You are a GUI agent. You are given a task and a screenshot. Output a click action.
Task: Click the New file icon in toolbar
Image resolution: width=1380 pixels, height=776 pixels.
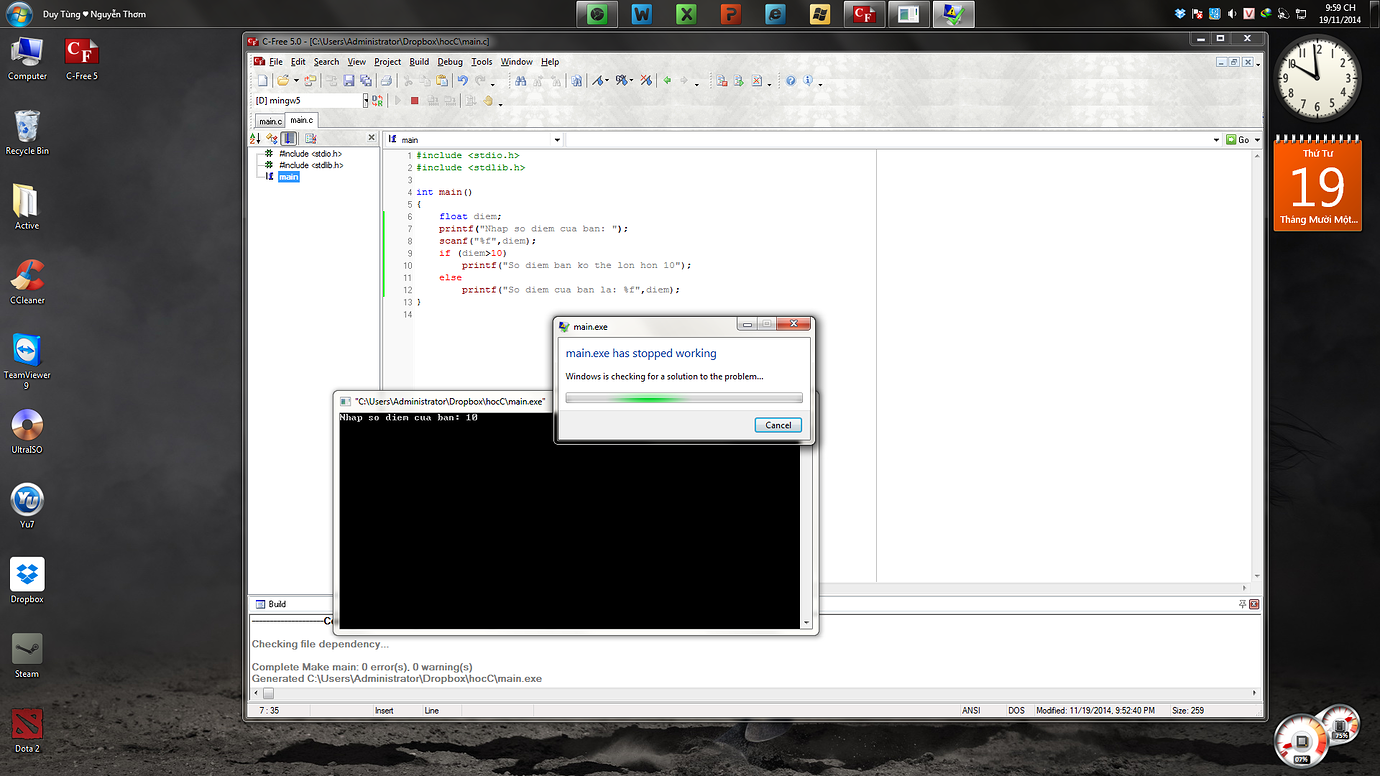click(262, 81)
